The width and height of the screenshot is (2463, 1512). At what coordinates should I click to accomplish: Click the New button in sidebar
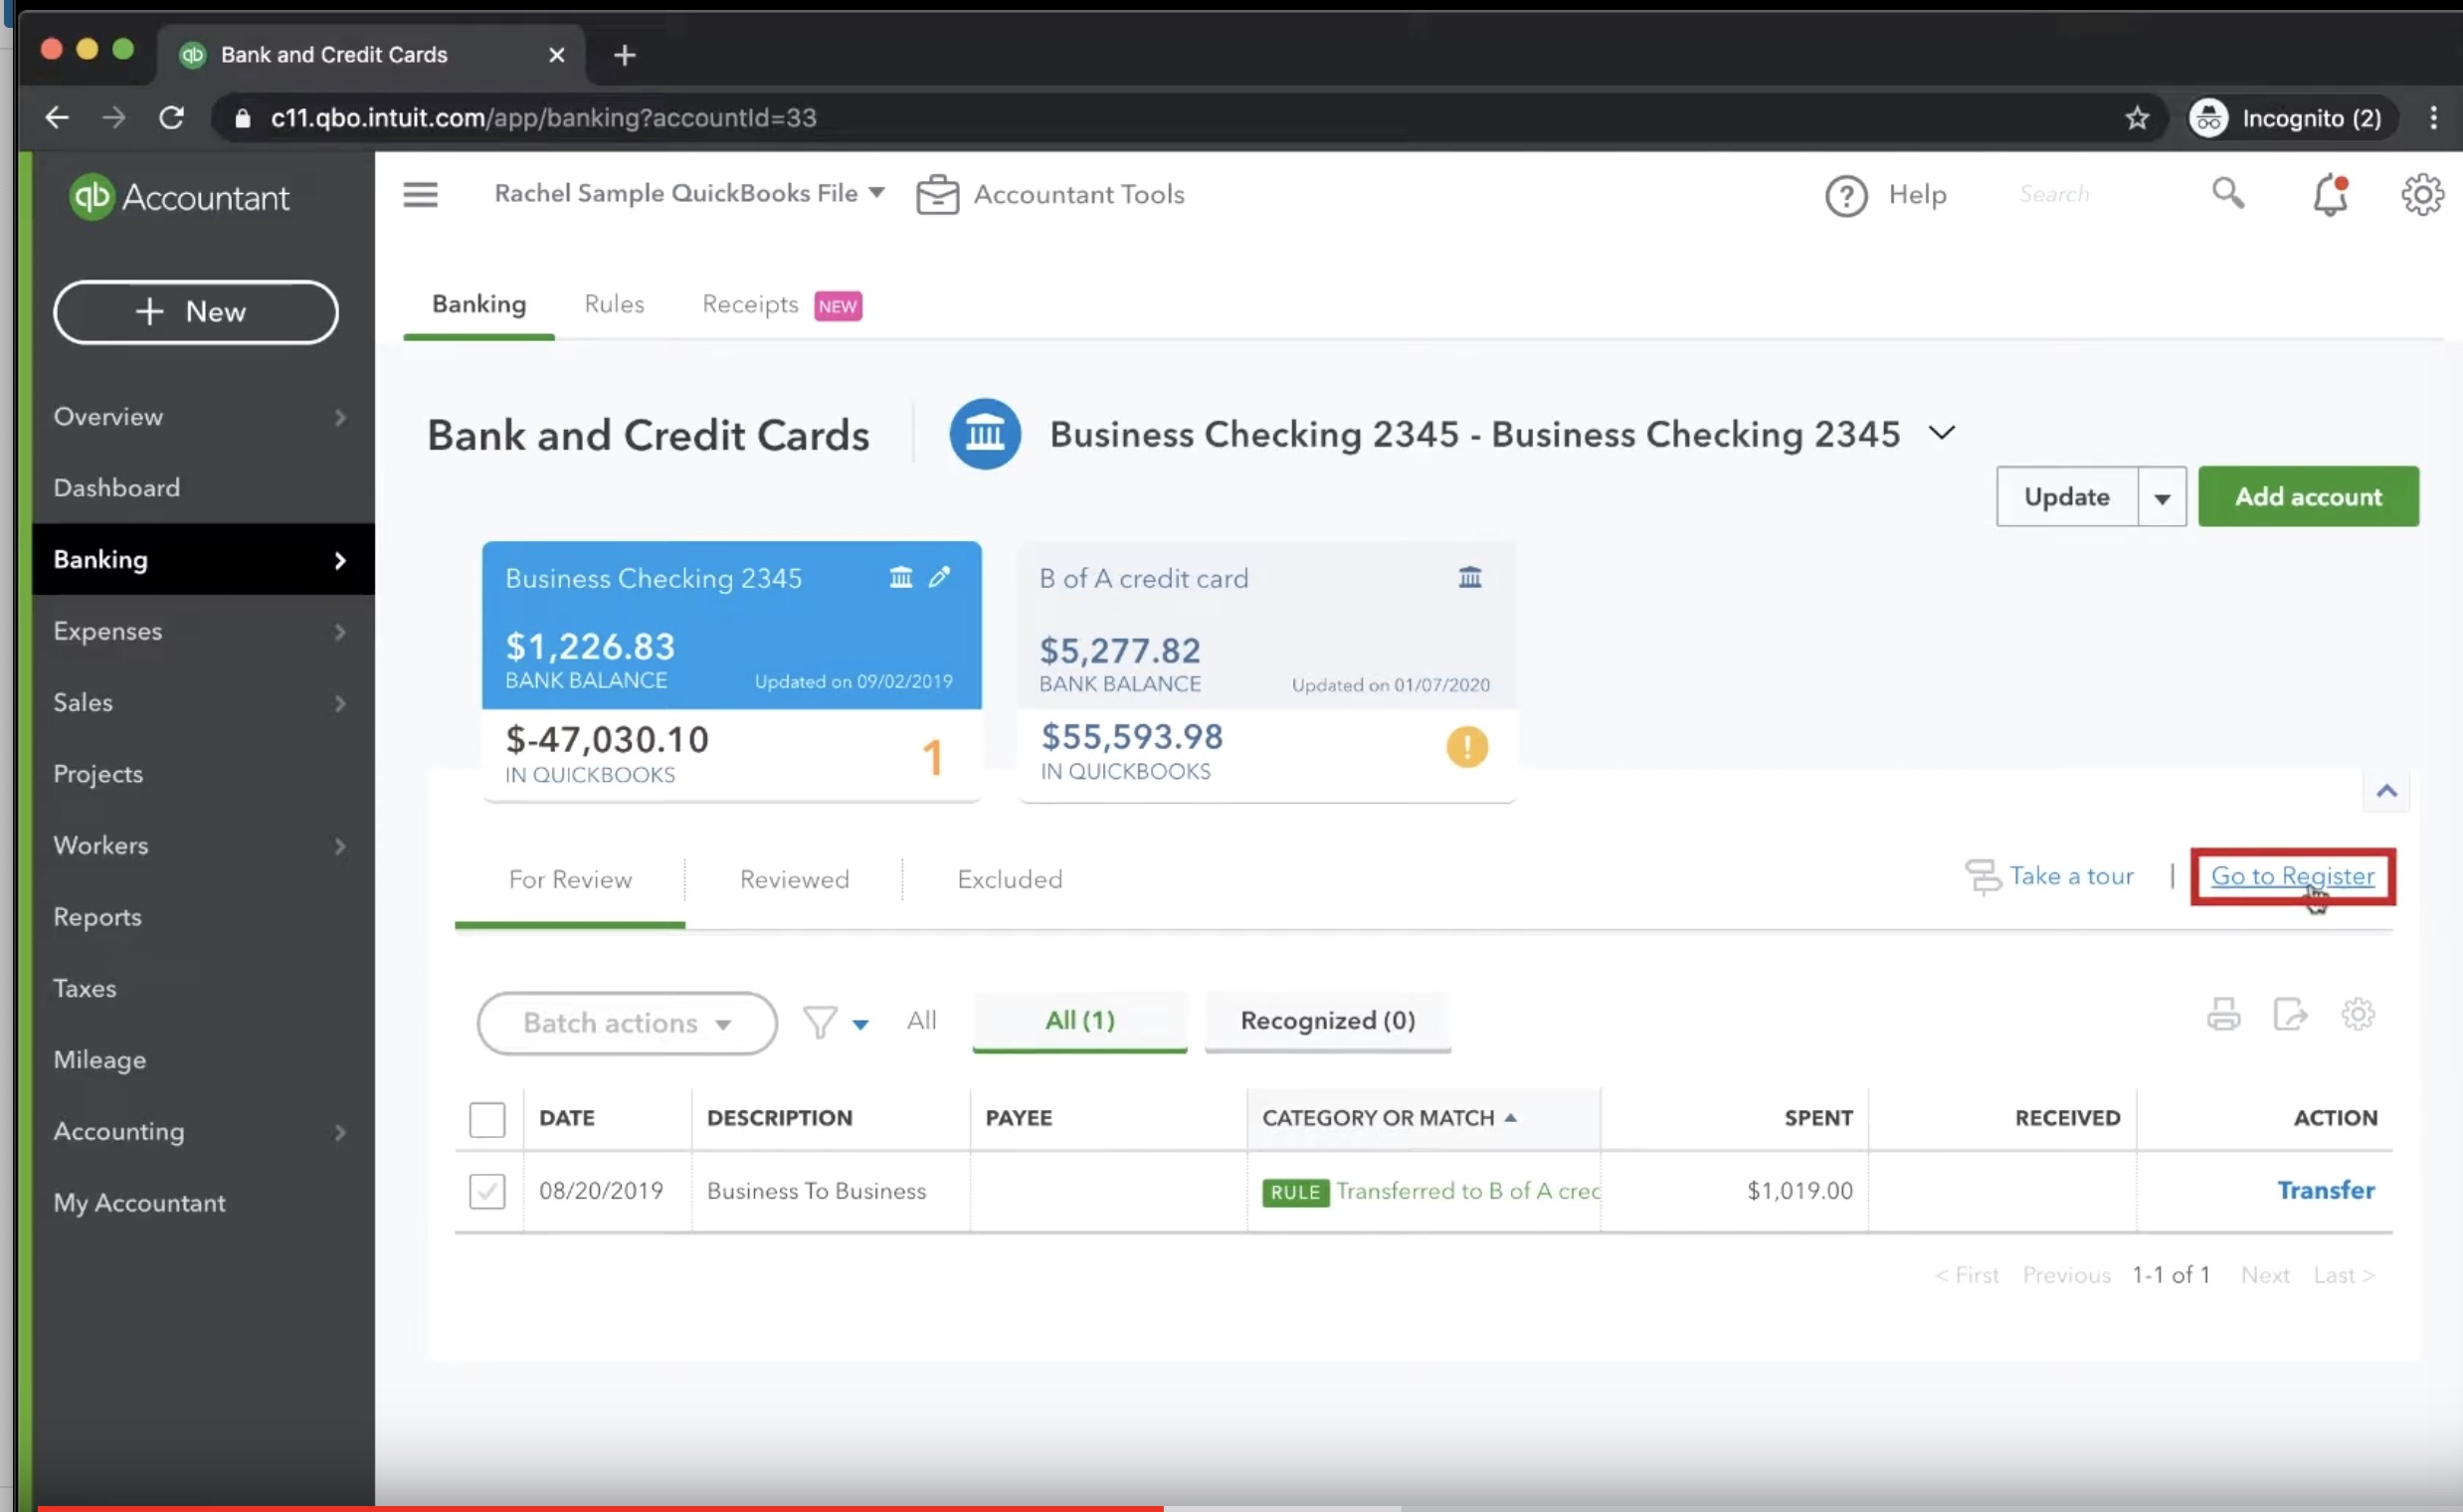(x=196, y=311)
